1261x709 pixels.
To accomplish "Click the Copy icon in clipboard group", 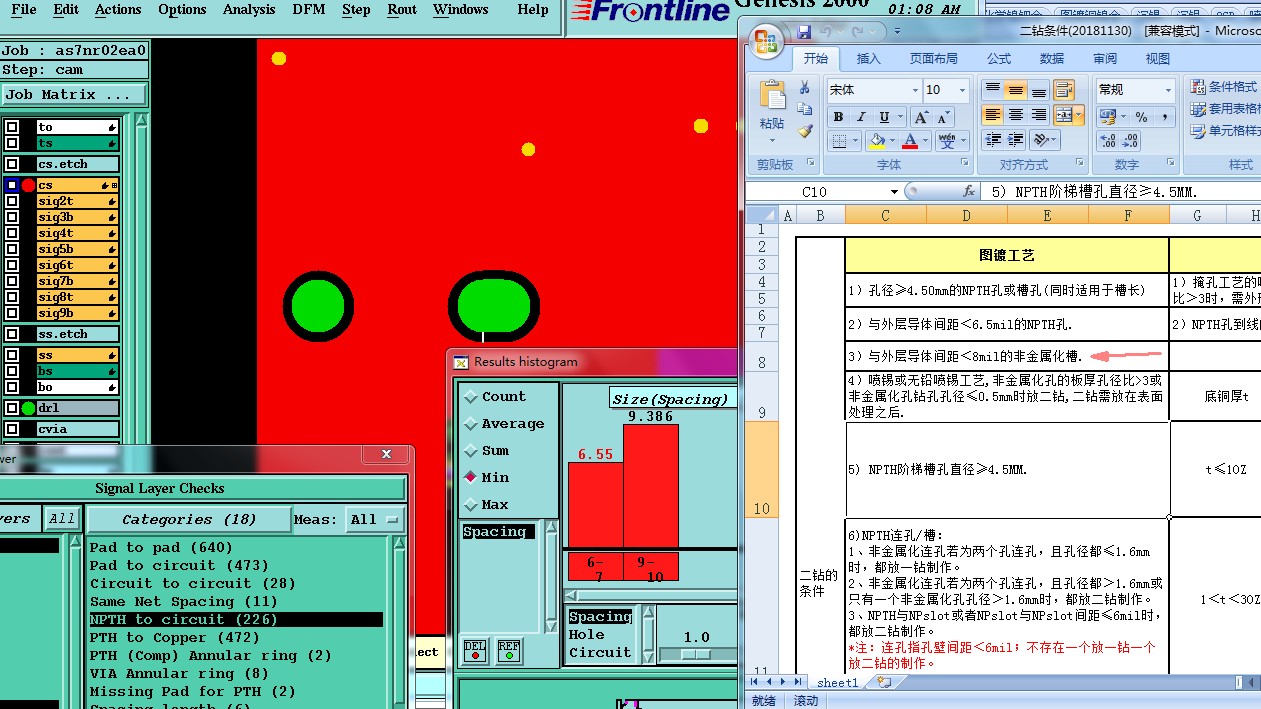I will [x=805, y=110].
